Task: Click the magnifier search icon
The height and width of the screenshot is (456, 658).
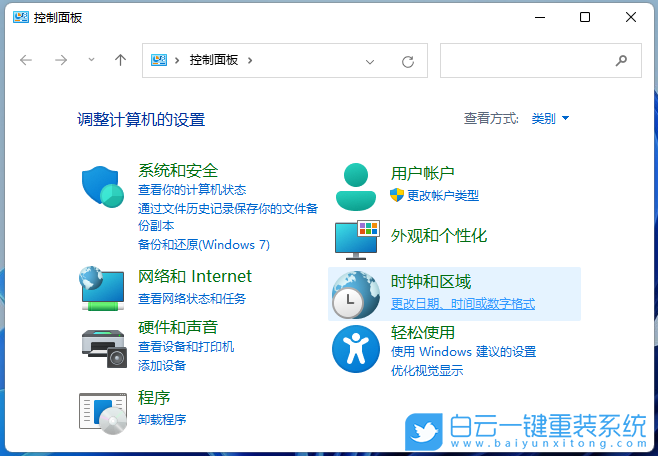Action: point(621,61)
